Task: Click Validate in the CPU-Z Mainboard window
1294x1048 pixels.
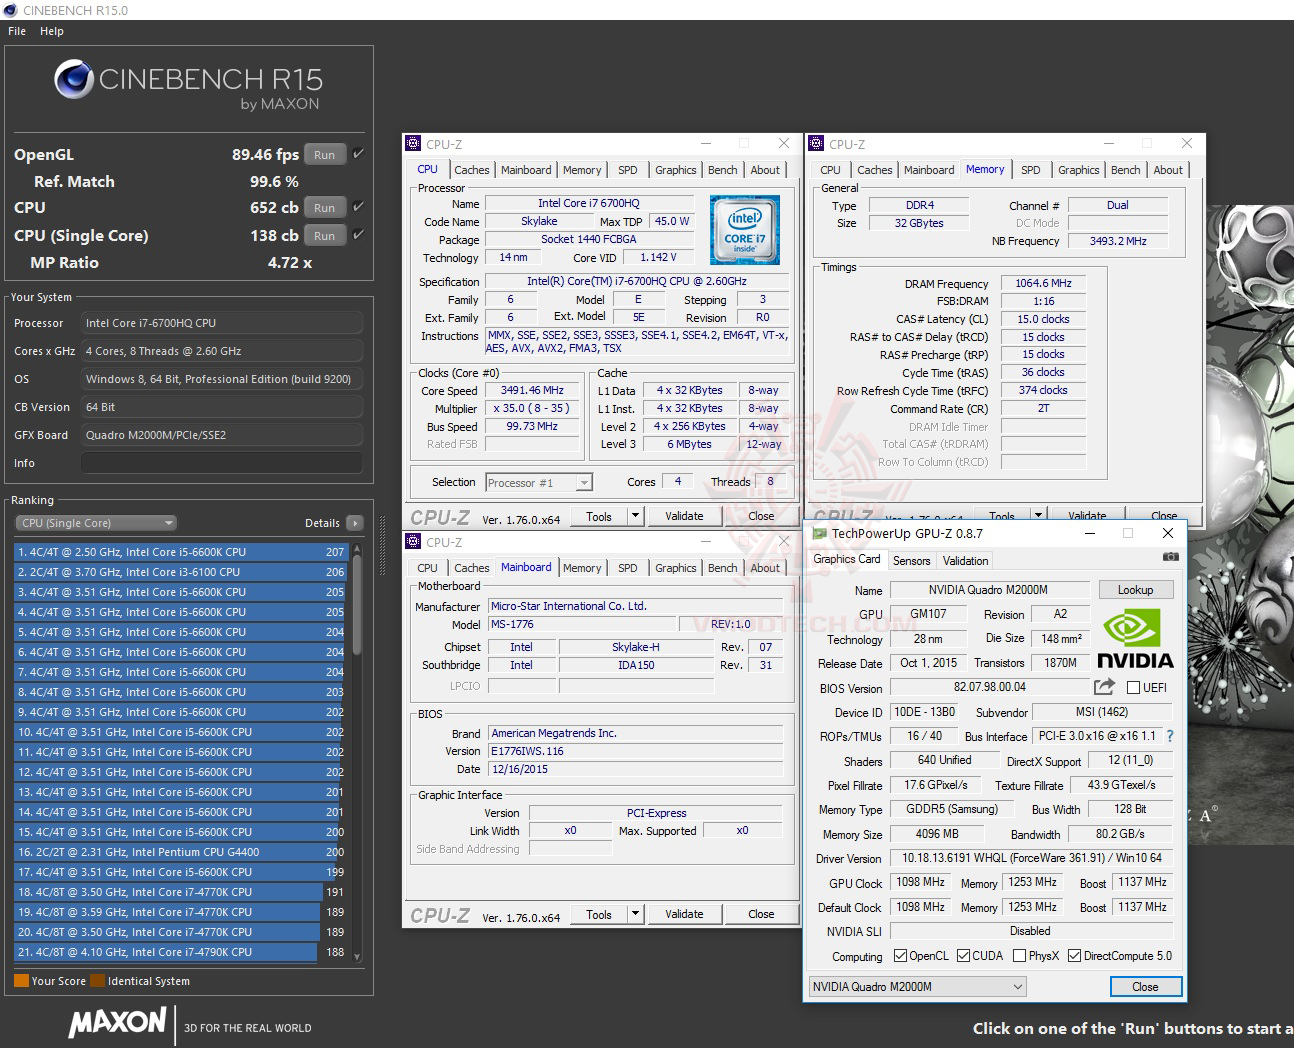Action: [x=684, y=914]
